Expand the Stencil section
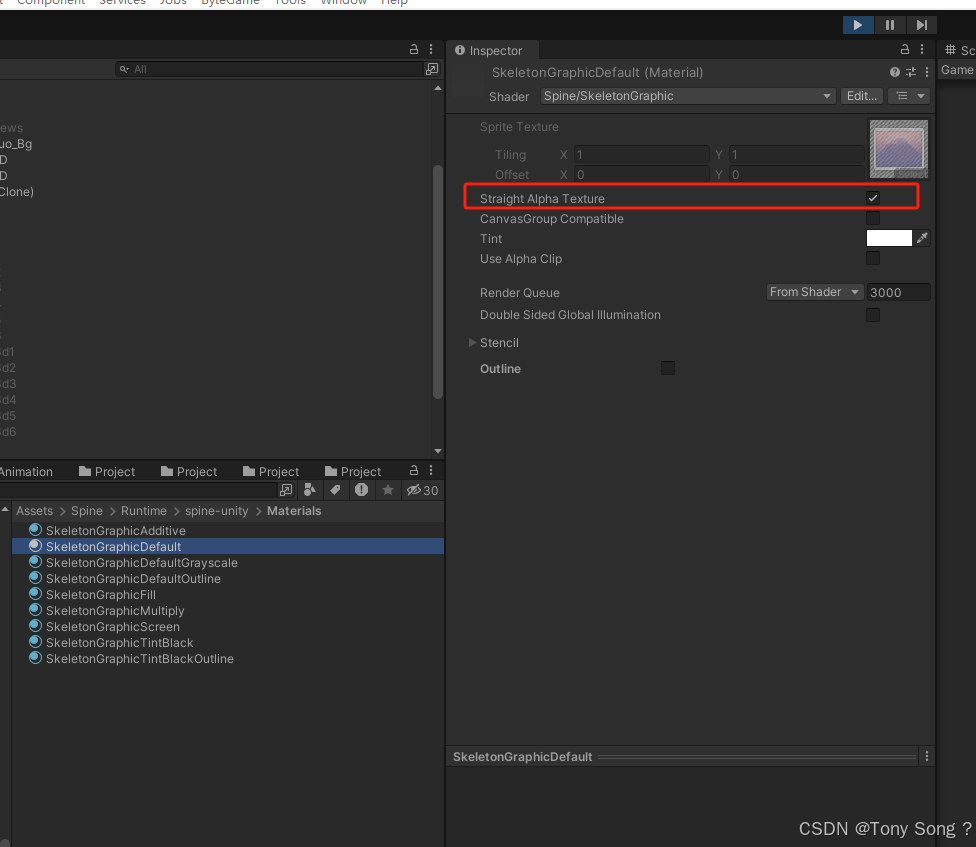 (x=473, y=342)
